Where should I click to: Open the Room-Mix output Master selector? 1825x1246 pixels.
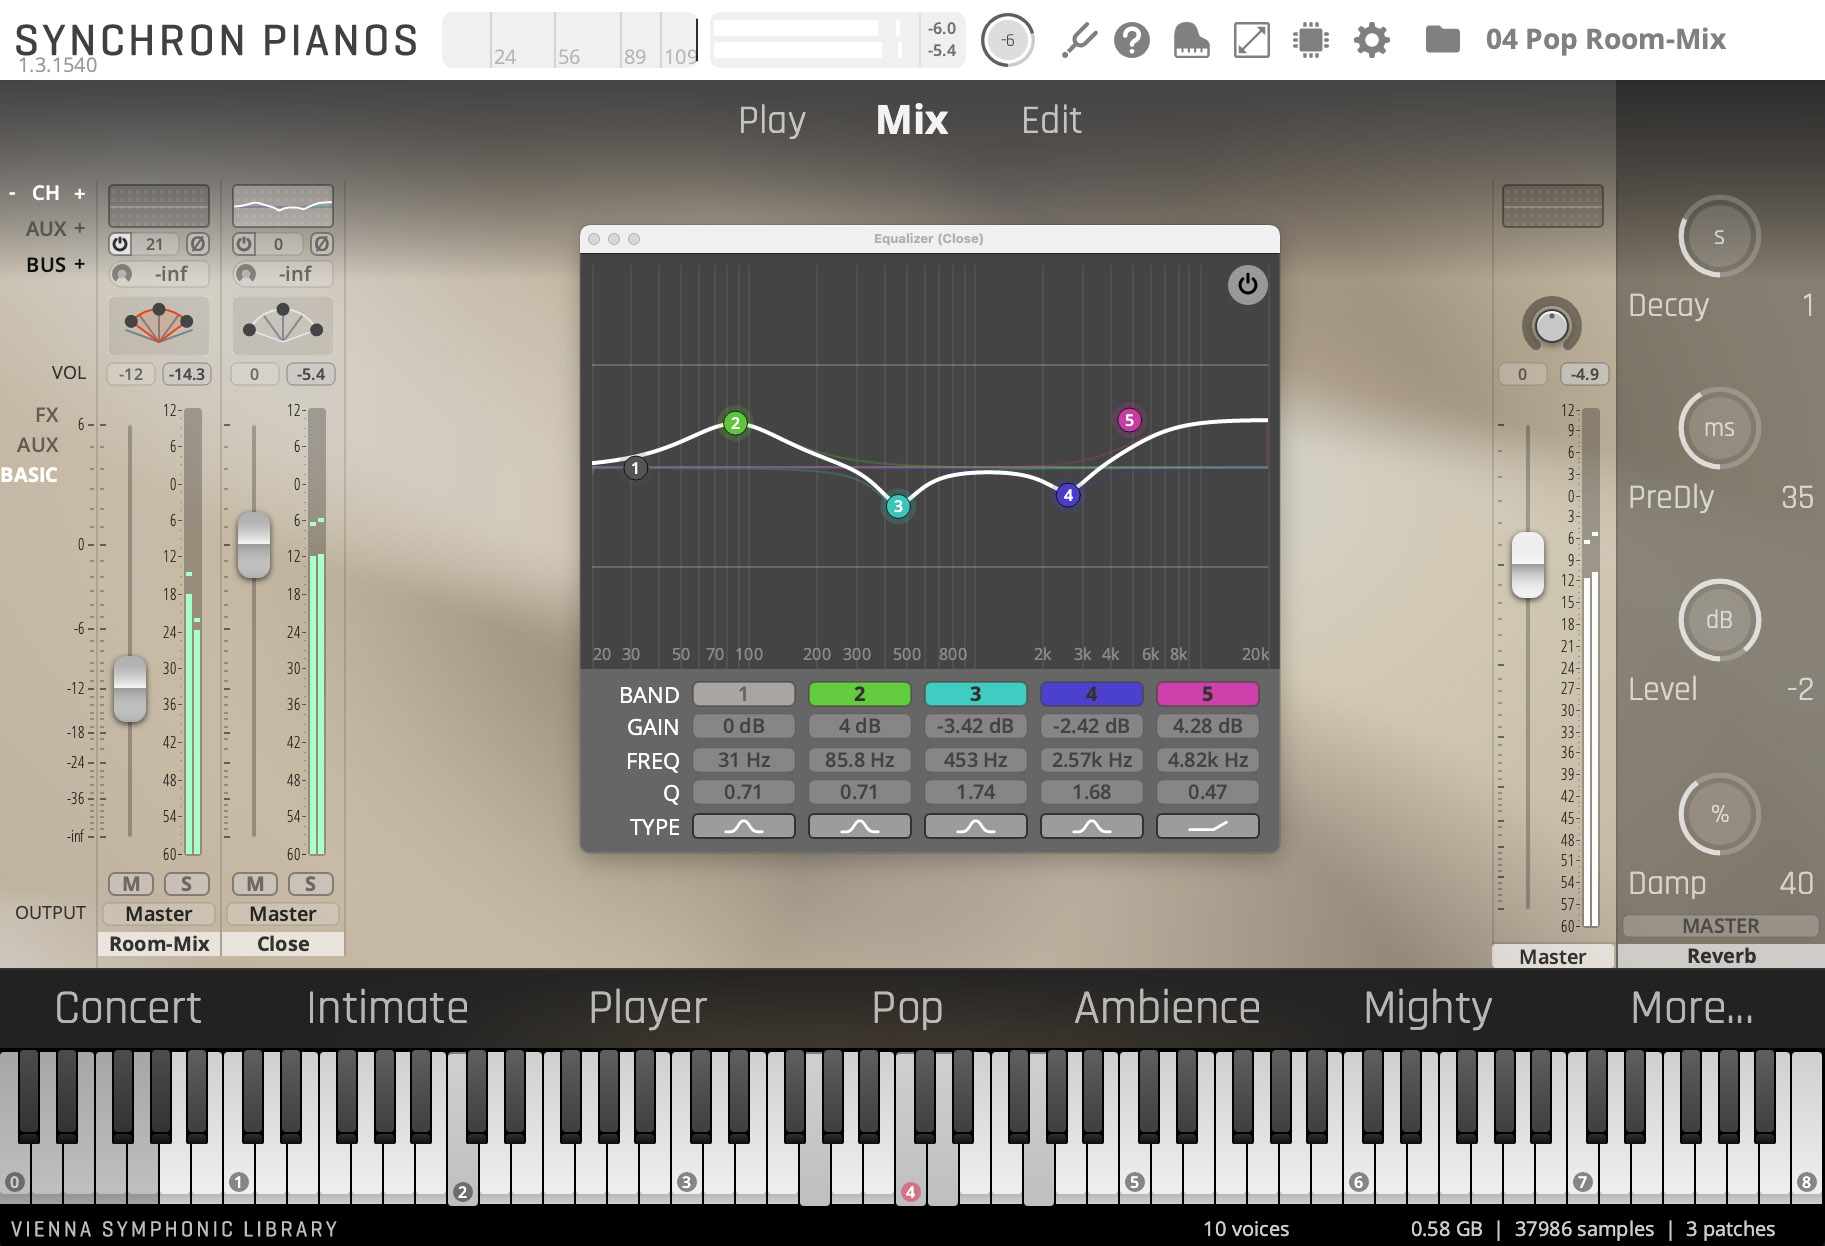[x=159, y=914]
